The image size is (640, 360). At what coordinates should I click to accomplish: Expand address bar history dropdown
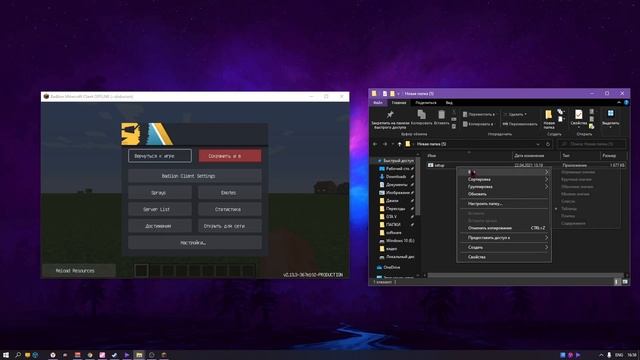[538, 144]
